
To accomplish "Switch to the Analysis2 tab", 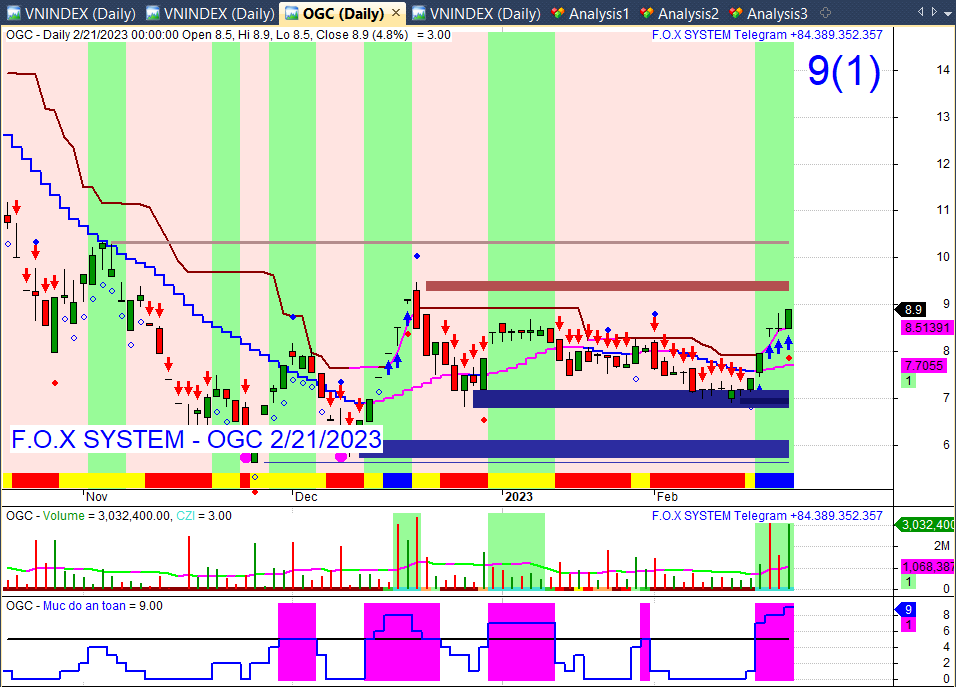I will [679, 13].
